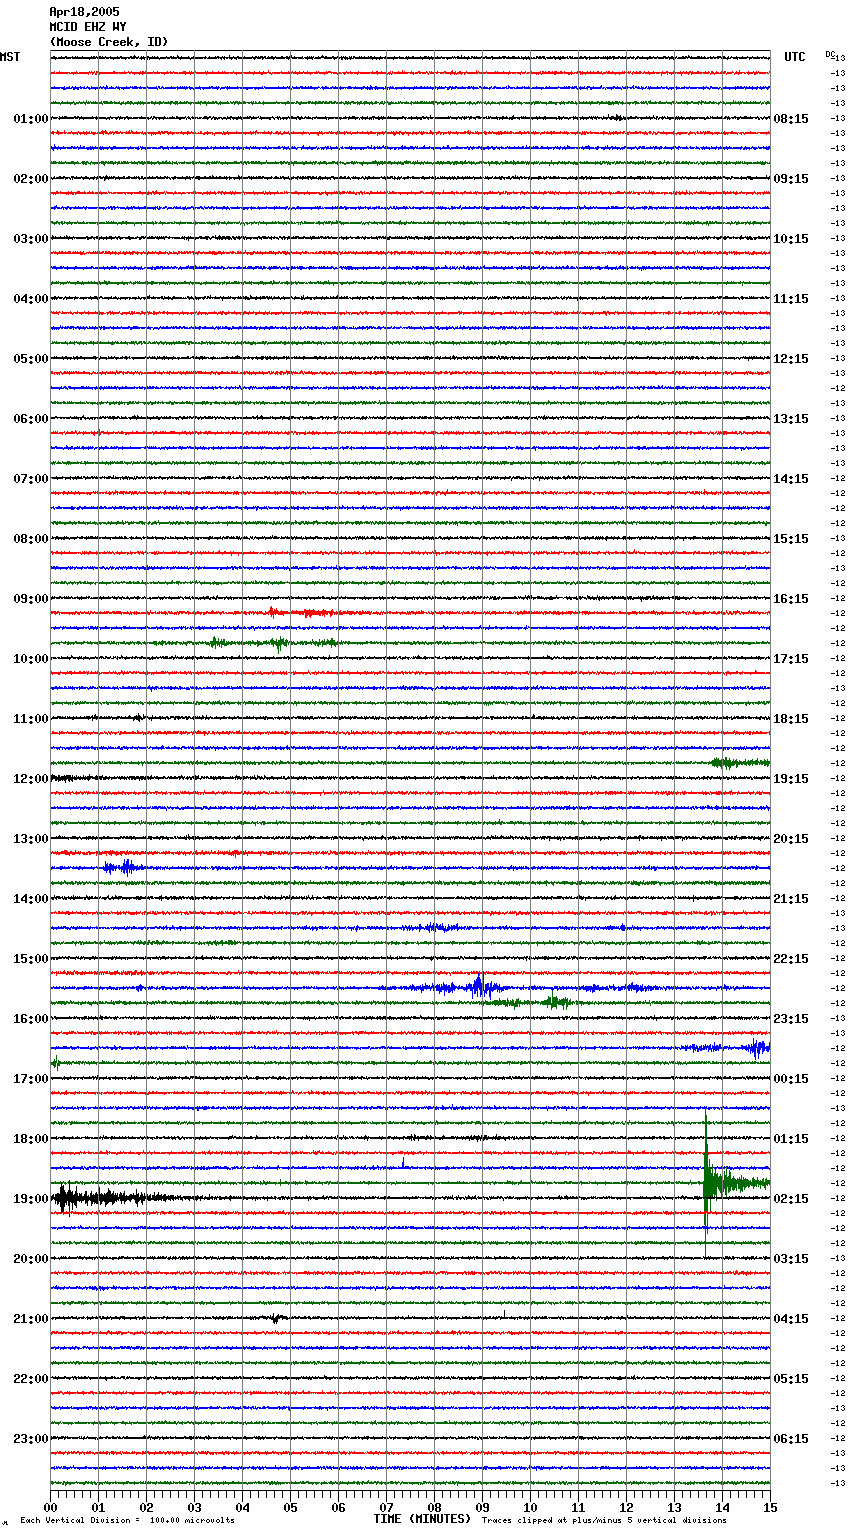Click the 16:15 UTC time label
This screenshot has height=1534, width=850.
pos(791,599)
